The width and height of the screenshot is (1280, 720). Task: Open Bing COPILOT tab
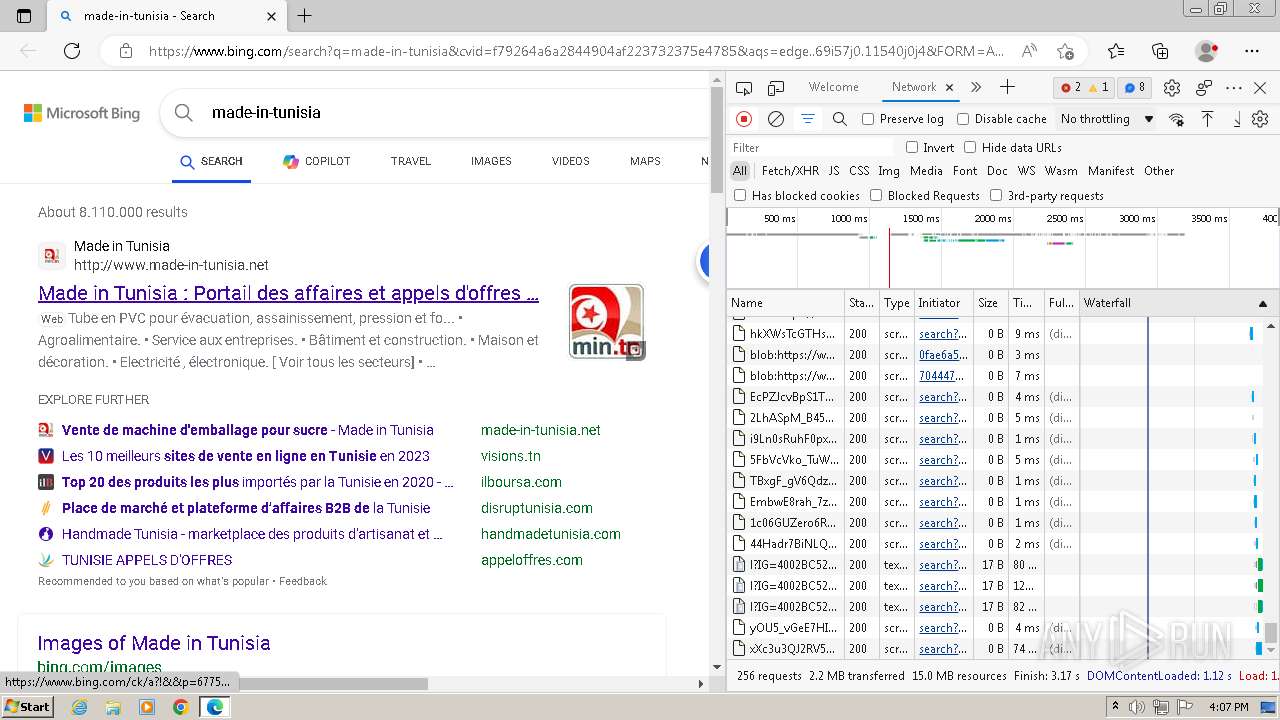pos(316,161)
